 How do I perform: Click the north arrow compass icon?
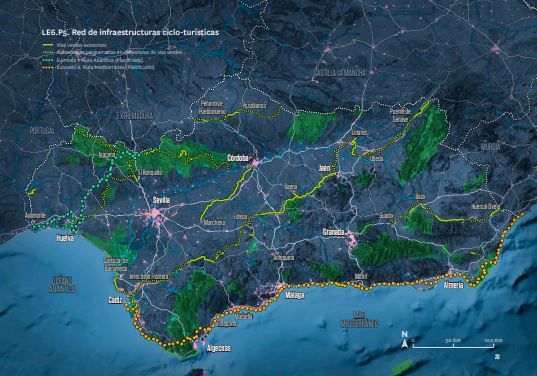pyautogui.click(x=404, y=340)
